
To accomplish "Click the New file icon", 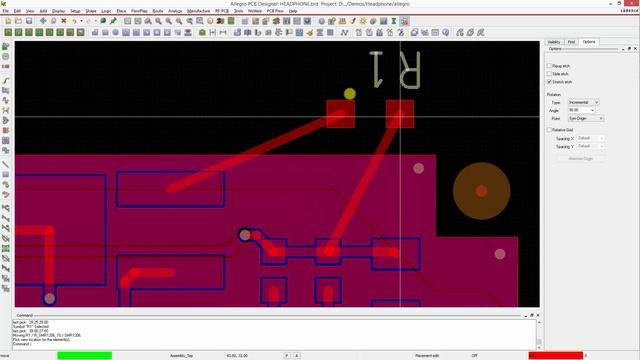I will point(8,21).
